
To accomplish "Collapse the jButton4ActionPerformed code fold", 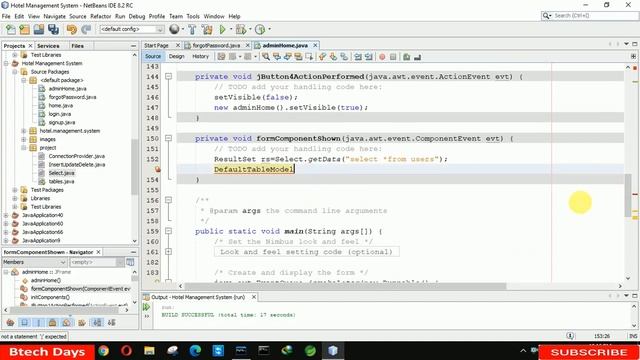I will click(168, 76).
